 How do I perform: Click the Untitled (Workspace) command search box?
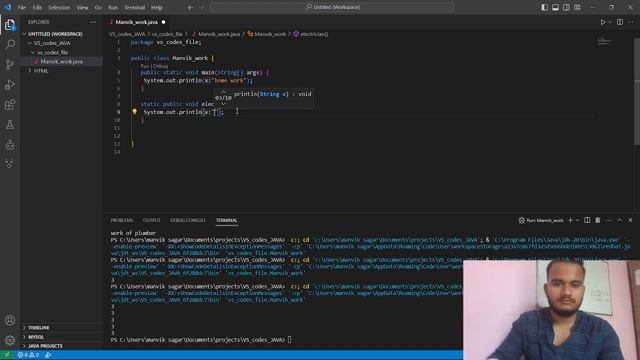[x=332, y=7]
